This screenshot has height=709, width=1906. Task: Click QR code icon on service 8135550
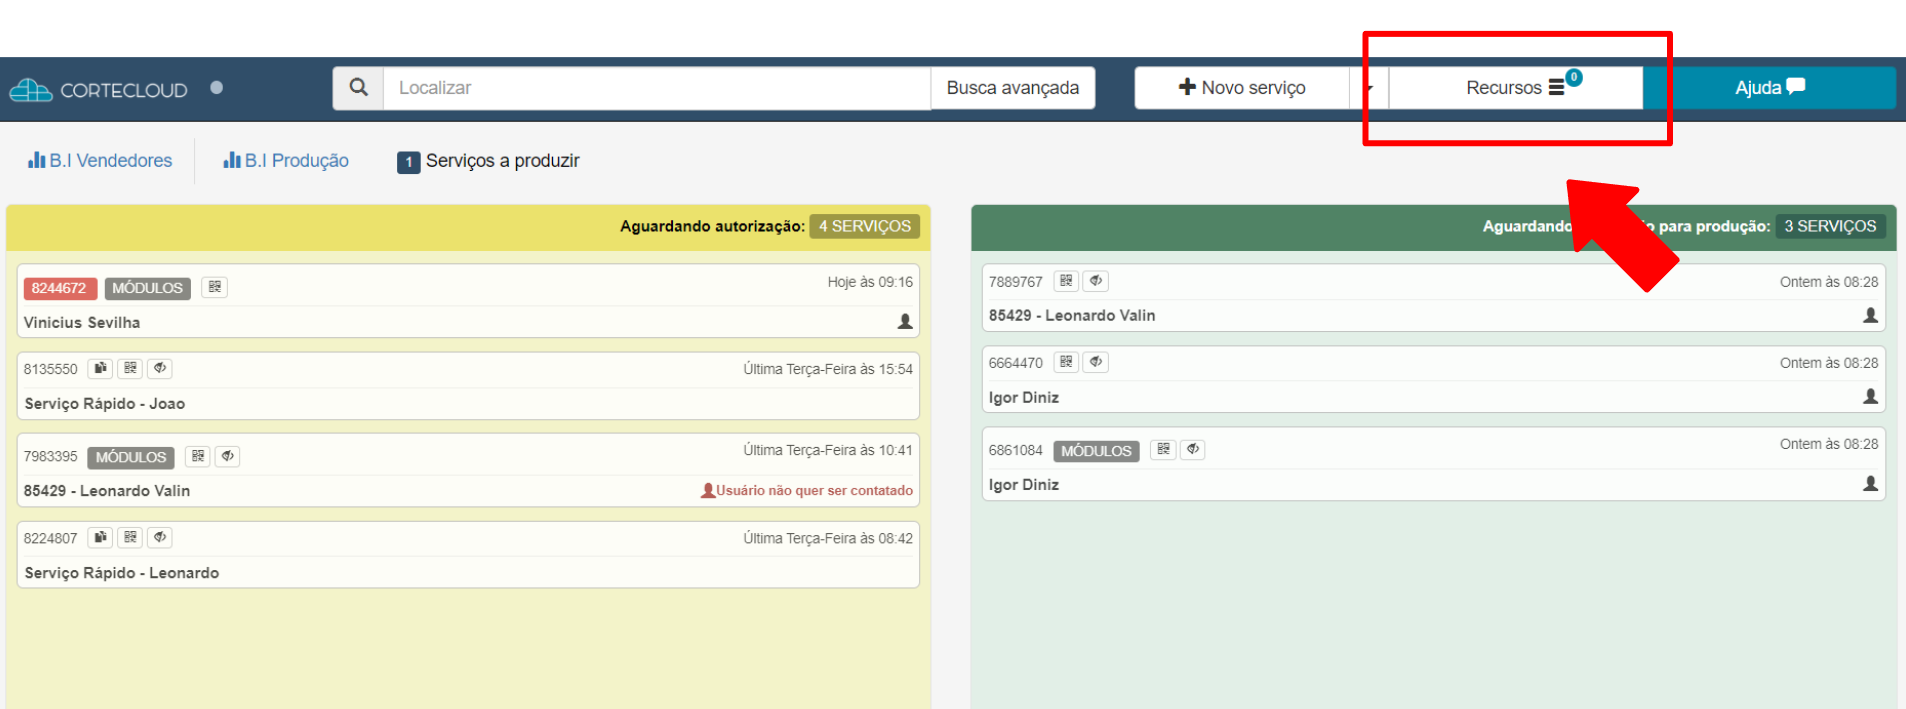(x=130, y=368)
